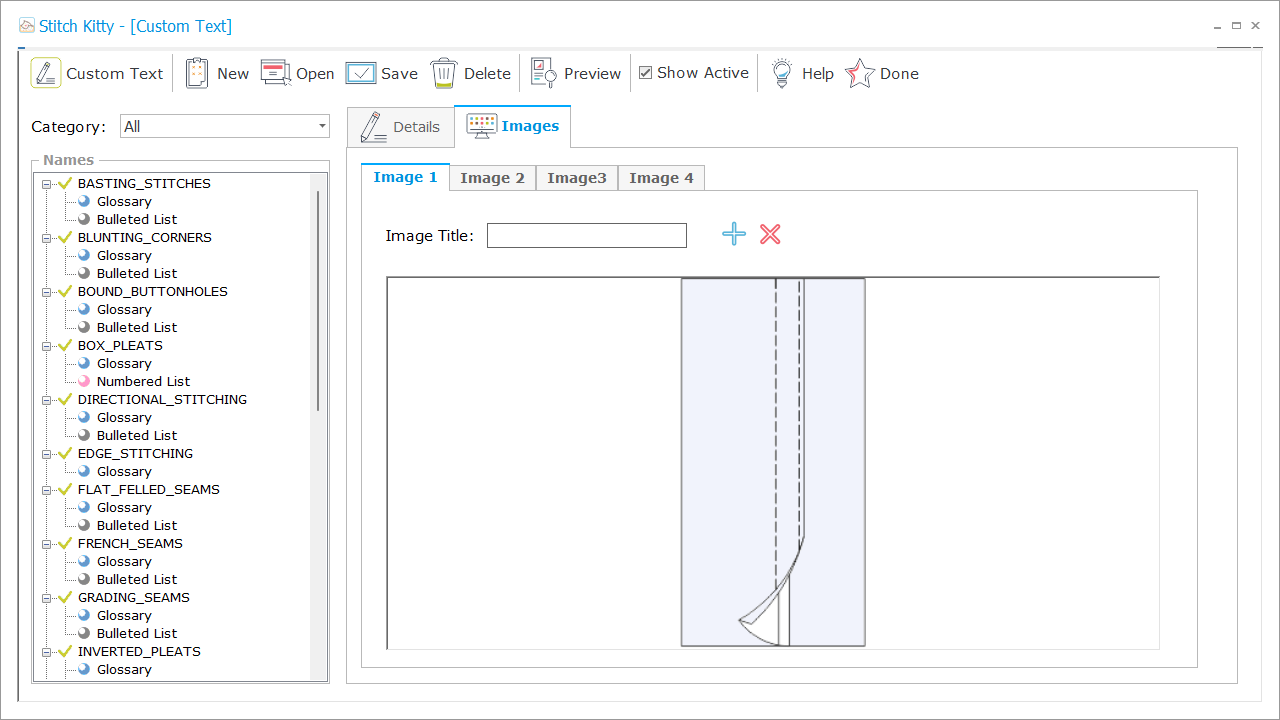This screenshot has width=1280, height=720.
Task: Click the Names list vertical scrollbar
Action: [319, 300]
